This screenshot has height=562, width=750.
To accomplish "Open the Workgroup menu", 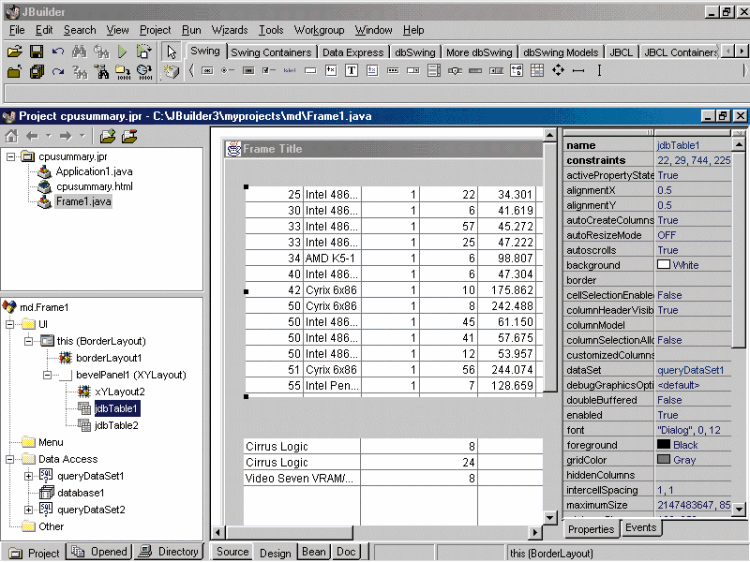I will click(x=319, y=30).
